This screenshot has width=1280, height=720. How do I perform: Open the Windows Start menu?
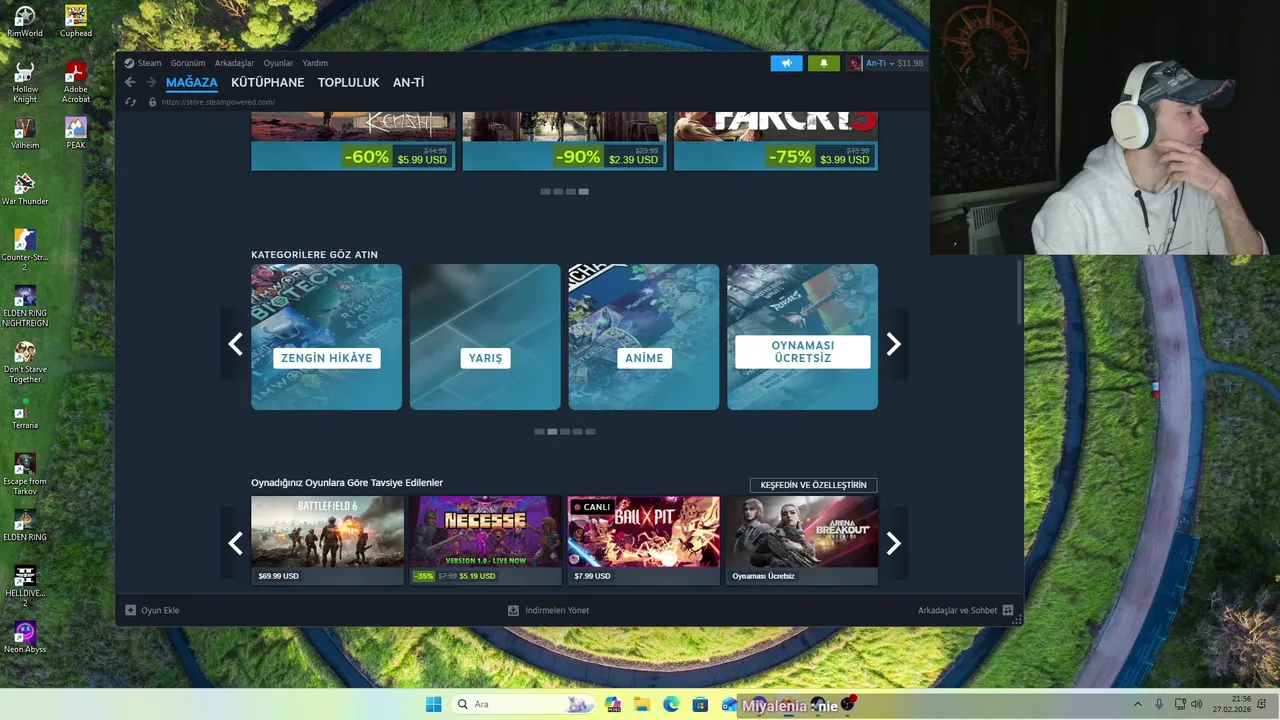[x=433, y=705]
